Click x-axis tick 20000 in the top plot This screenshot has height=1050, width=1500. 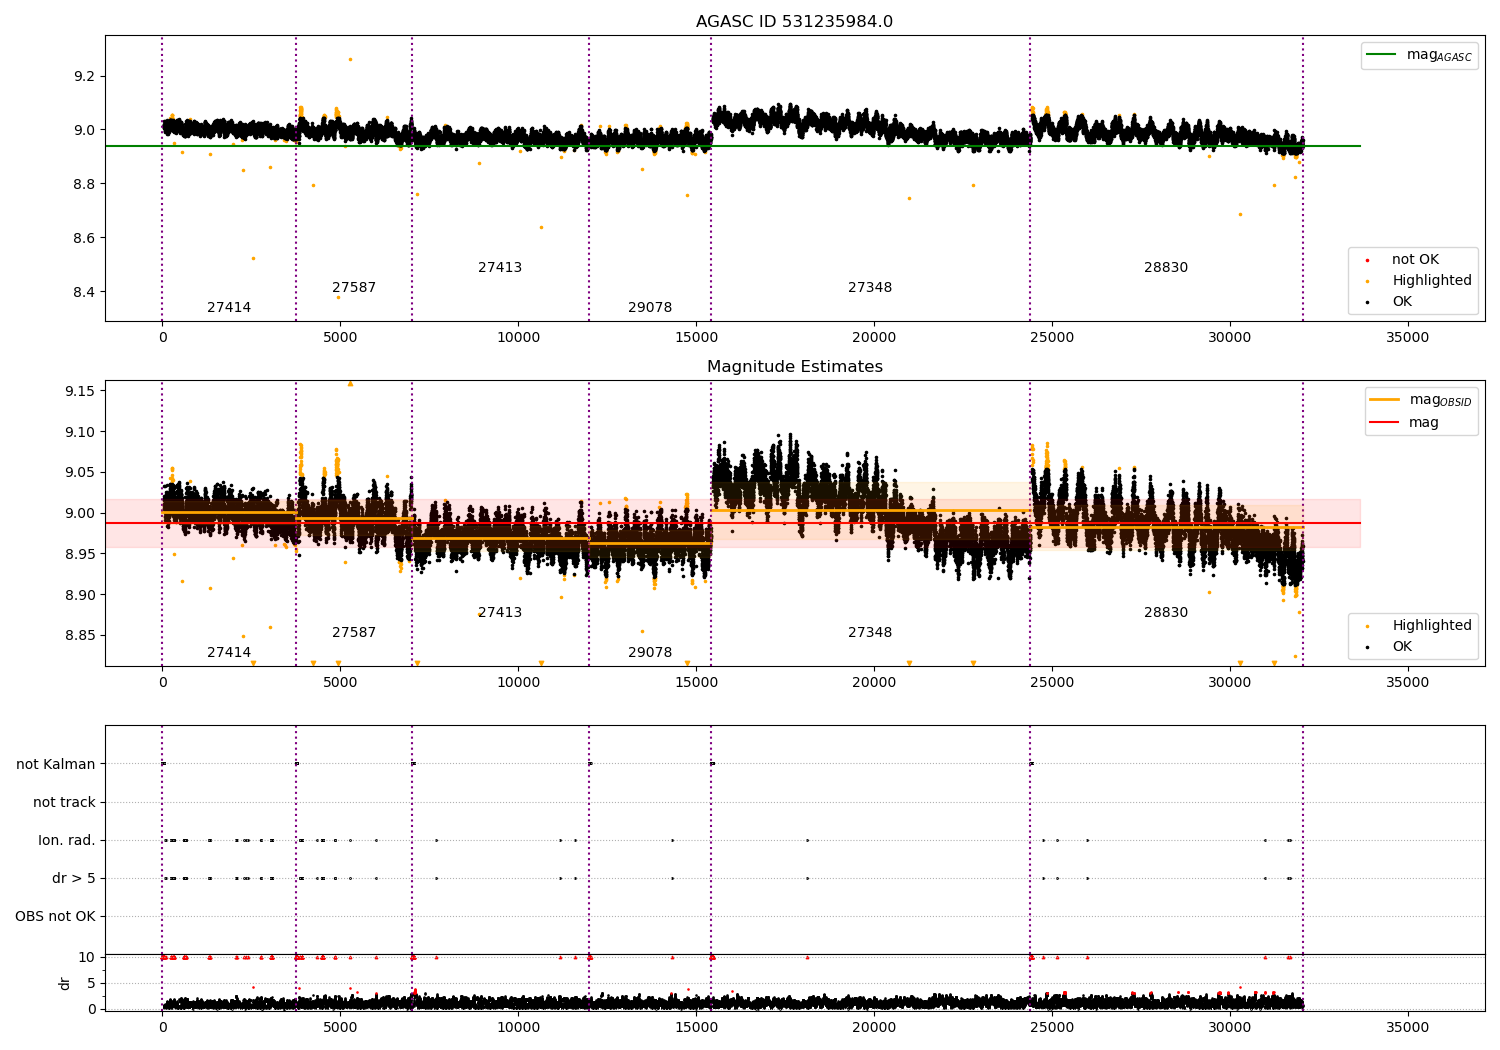pyautogui.click(x=874, y=338)
